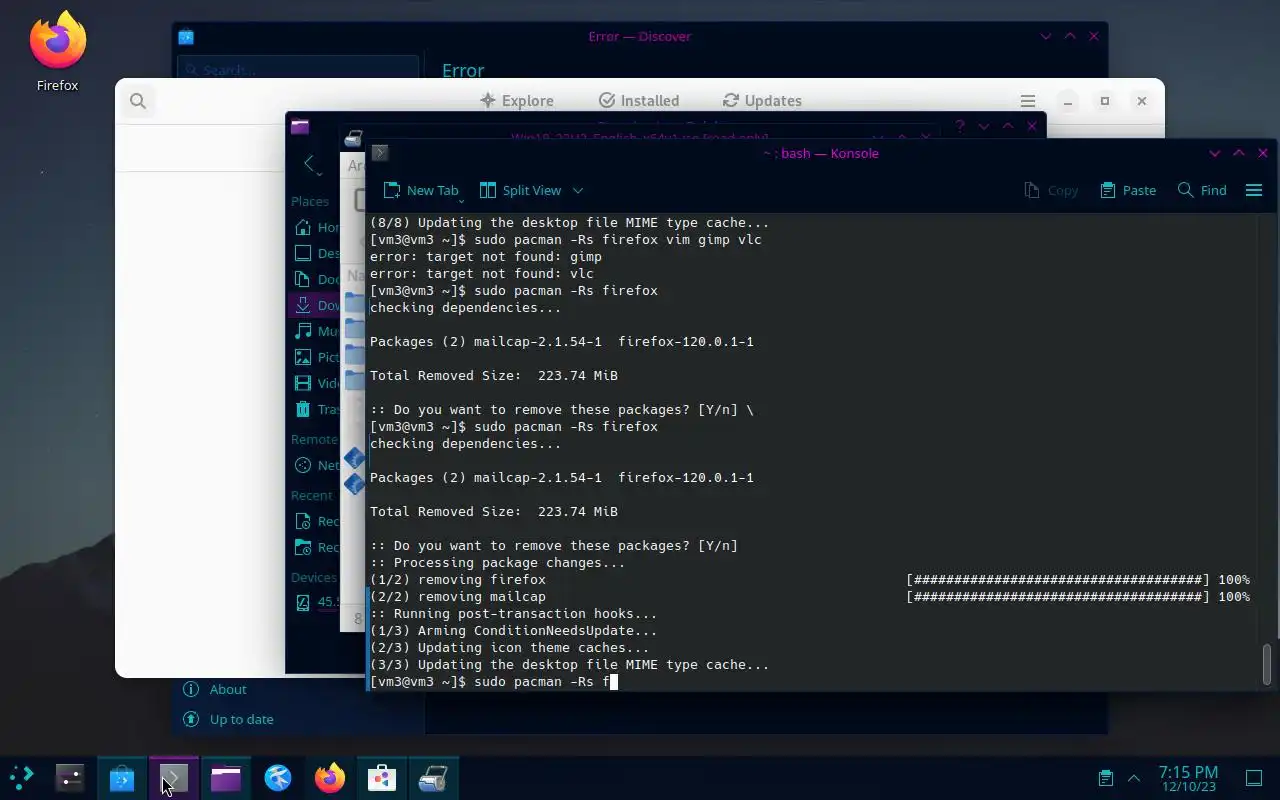
Task: Click the Discover shopping bag taskbar icon
Action: click(122, 777)
